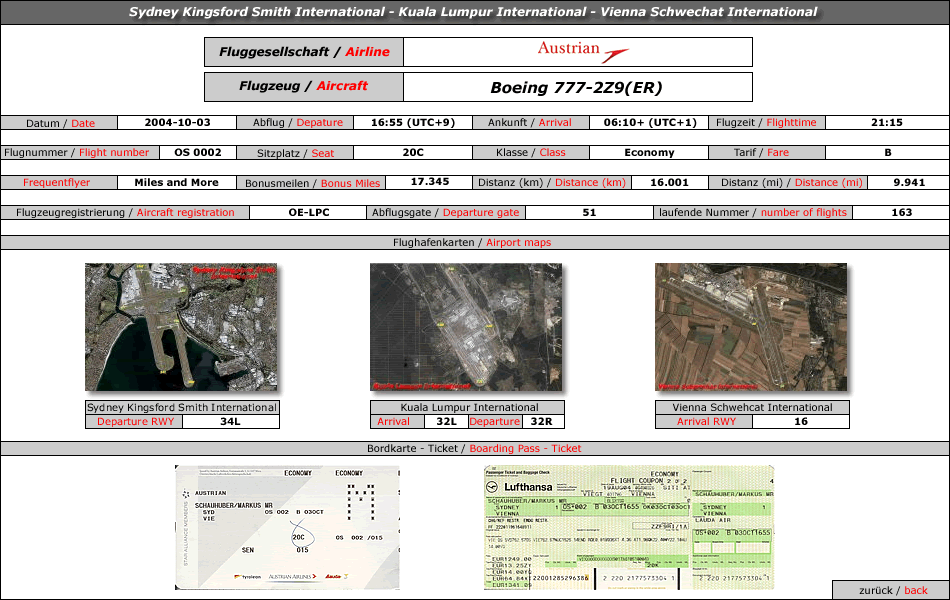Click the Flugzeug / Aircraft label
The image size is (950, 600).
pos(304,86)
